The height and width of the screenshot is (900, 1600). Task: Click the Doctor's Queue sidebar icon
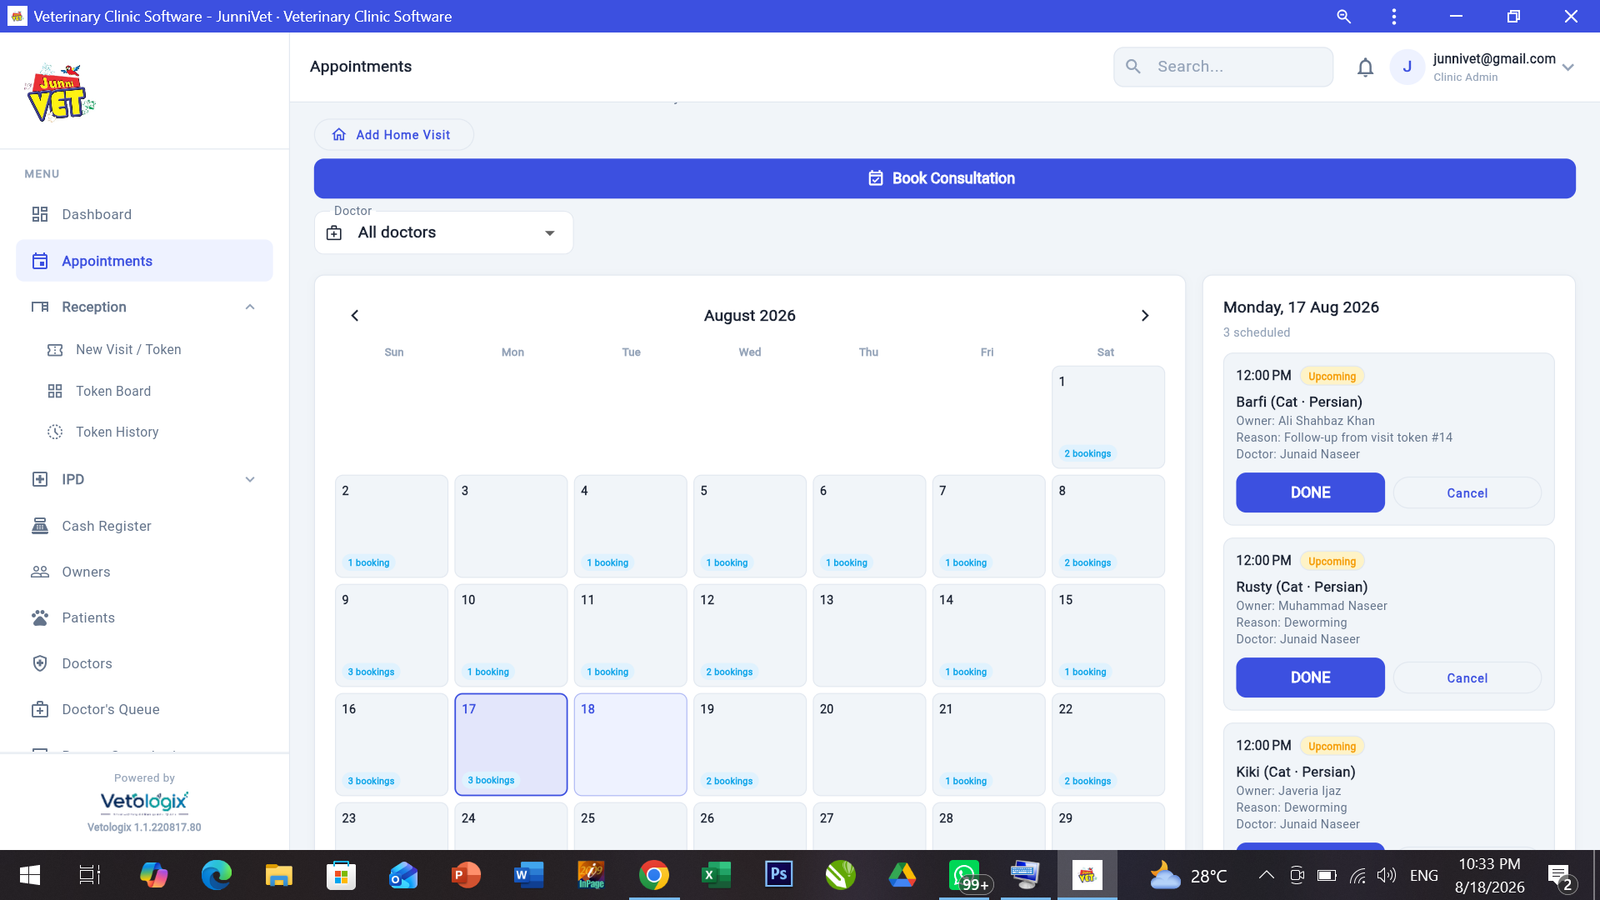tap(40, 709)
